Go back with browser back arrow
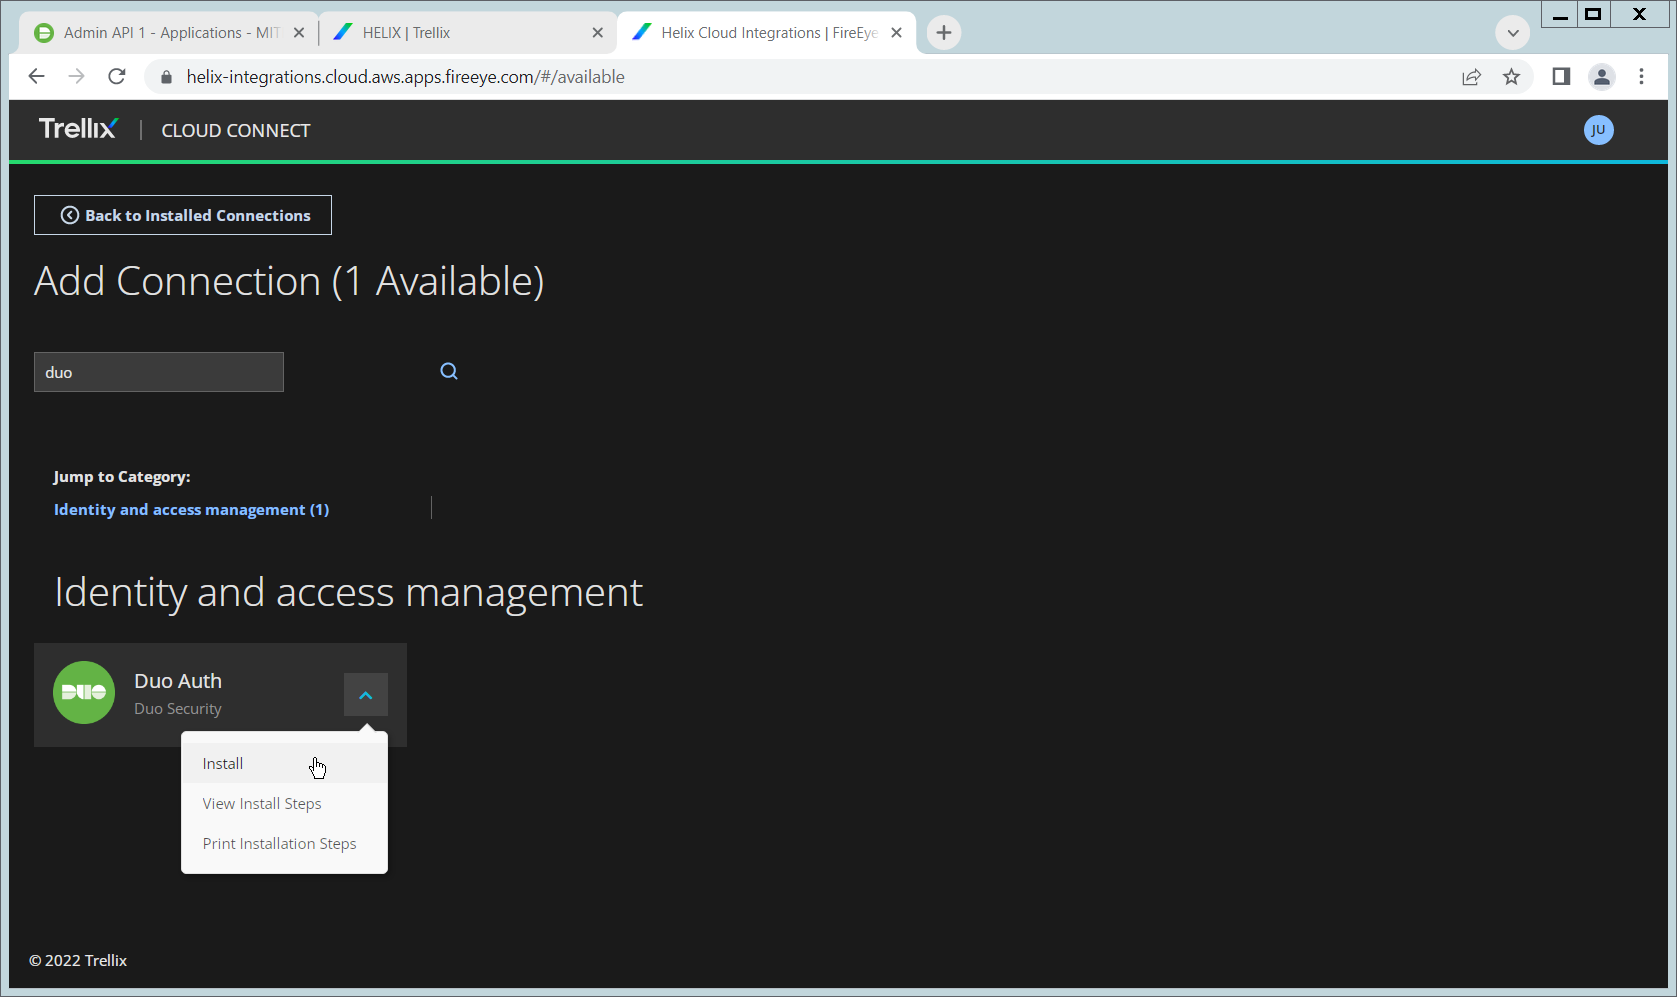The height and width of the screenshot is (997, 1677). (37, 77)
